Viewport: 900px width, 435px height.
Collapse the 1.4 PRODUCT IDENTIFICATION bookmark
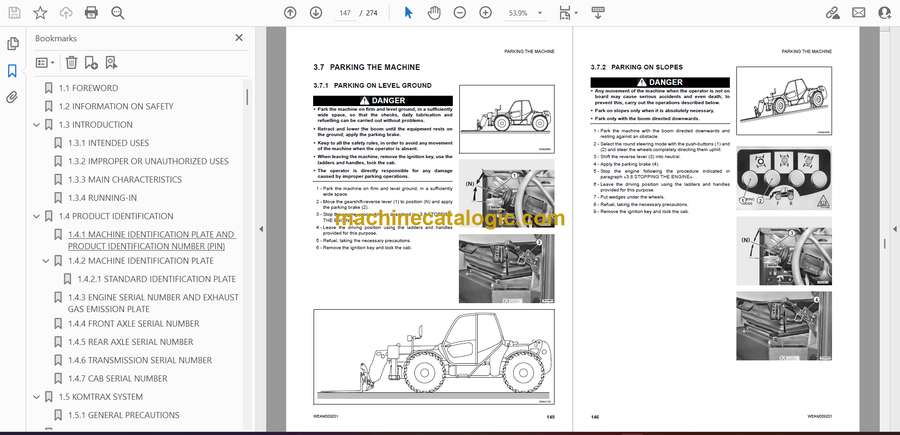pos(37,216)
